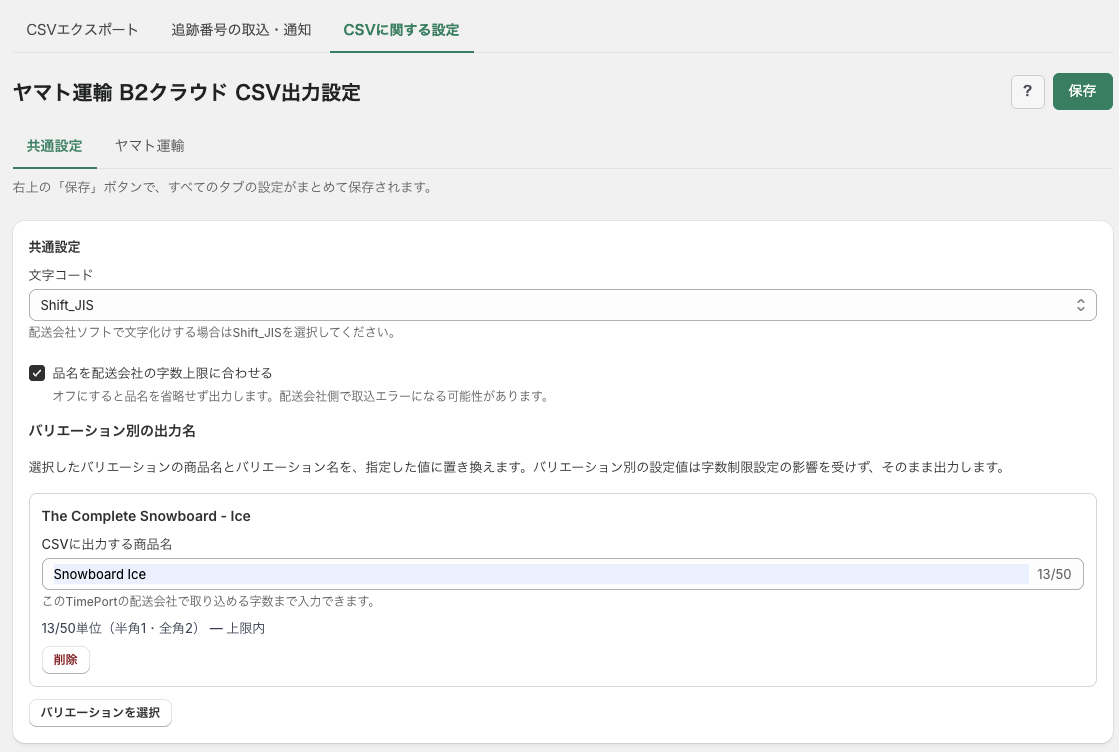Click the heading ヤマト運輸 B2クラウド CSV出力設定
Screen dimensions: 1119x752
(186, 93)
